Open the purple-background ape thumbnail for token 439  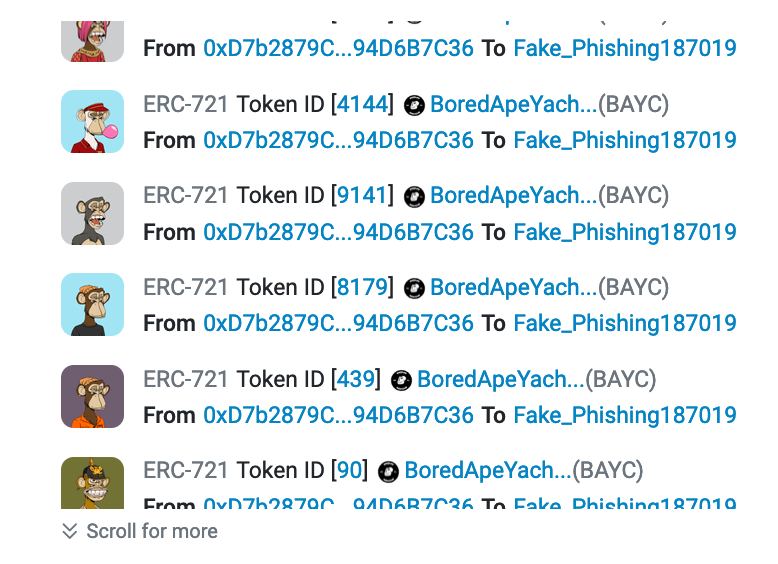tap(92, 396)
